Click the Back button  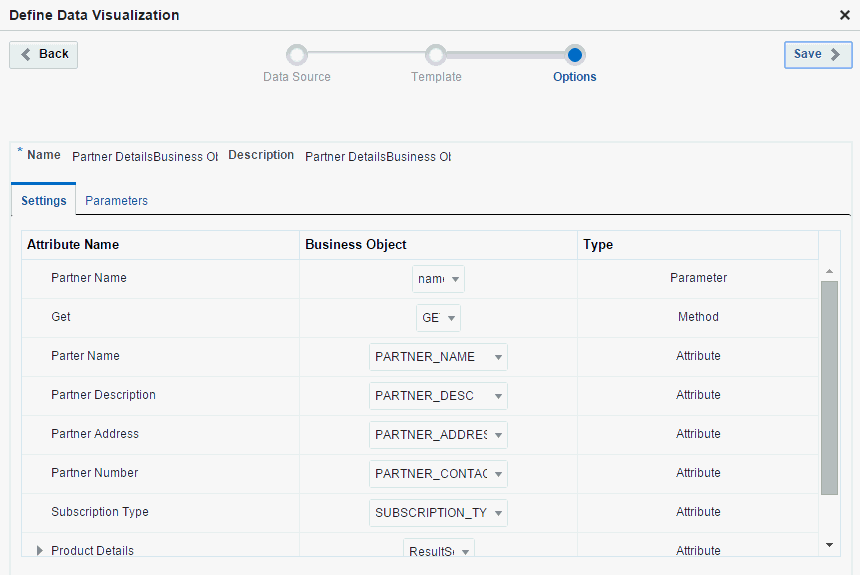pos(43,54)
